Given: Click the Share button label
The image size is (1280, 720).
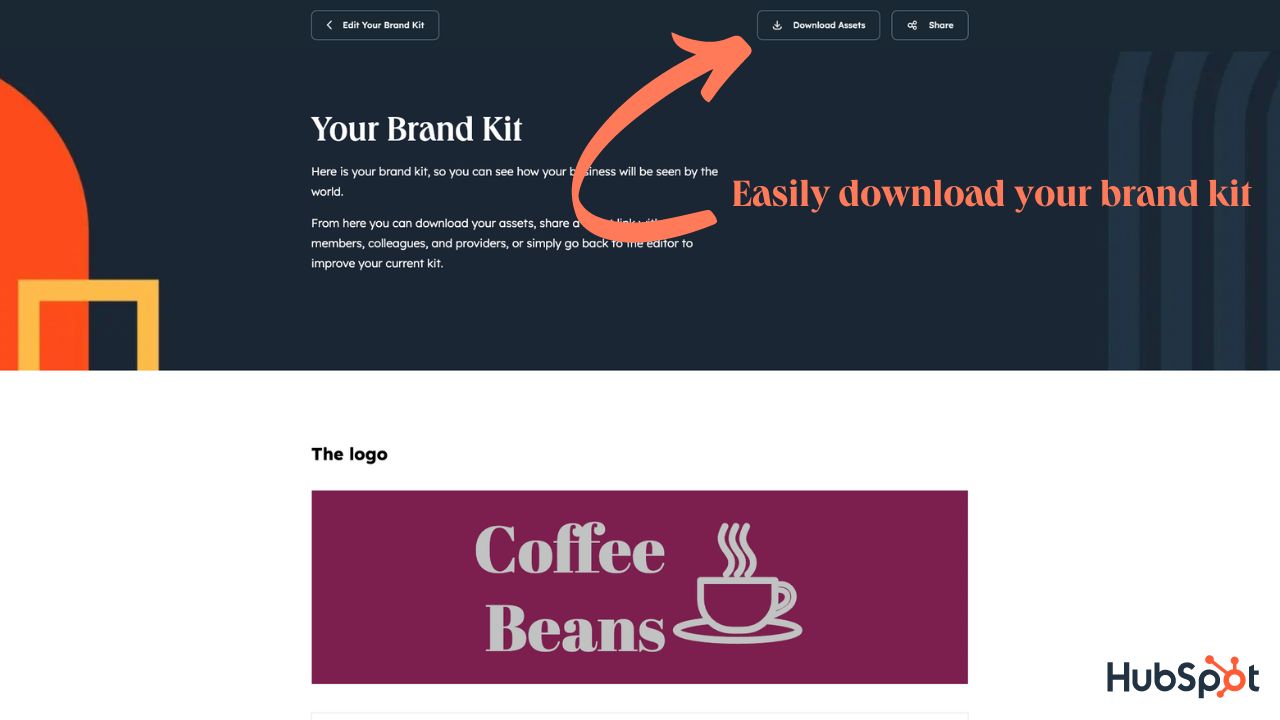Looking at the screenshot, I should pyautogui.click(x=941, y=25).
